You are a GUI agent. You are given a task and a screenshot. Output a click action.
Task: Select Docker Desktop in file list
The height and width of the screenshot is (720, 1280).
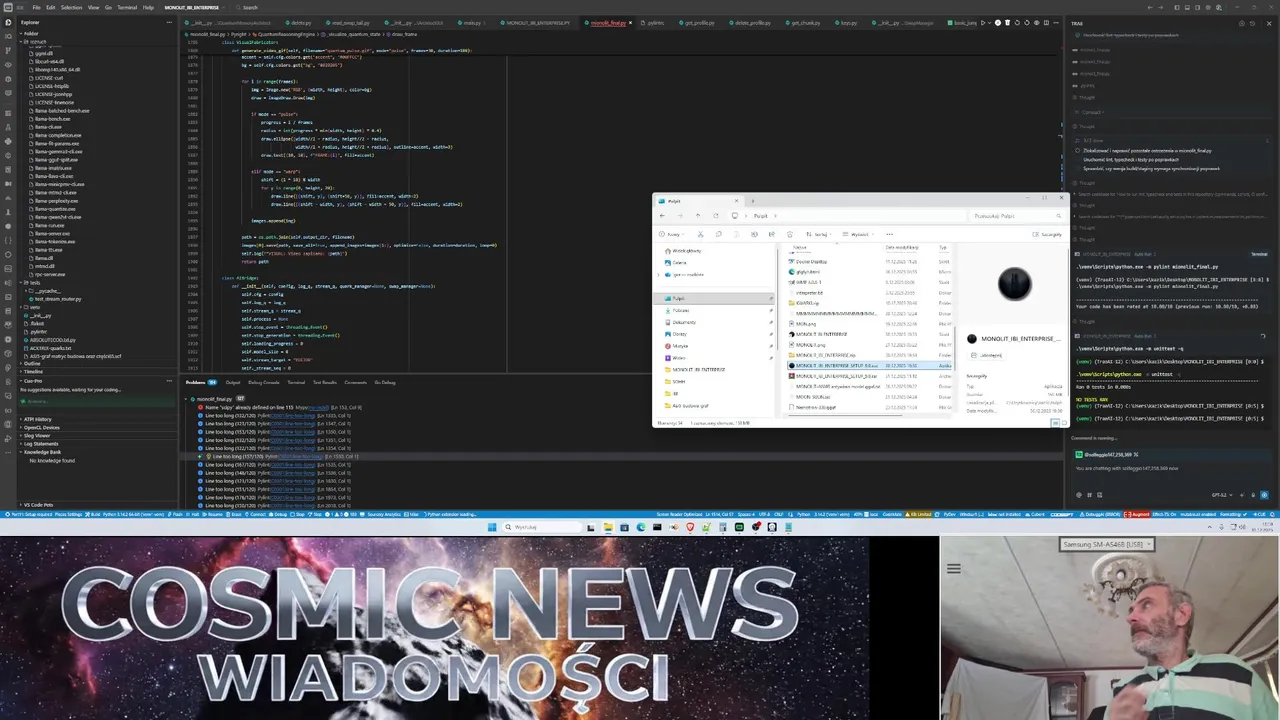pyautogui.click(x=811, y=261)
